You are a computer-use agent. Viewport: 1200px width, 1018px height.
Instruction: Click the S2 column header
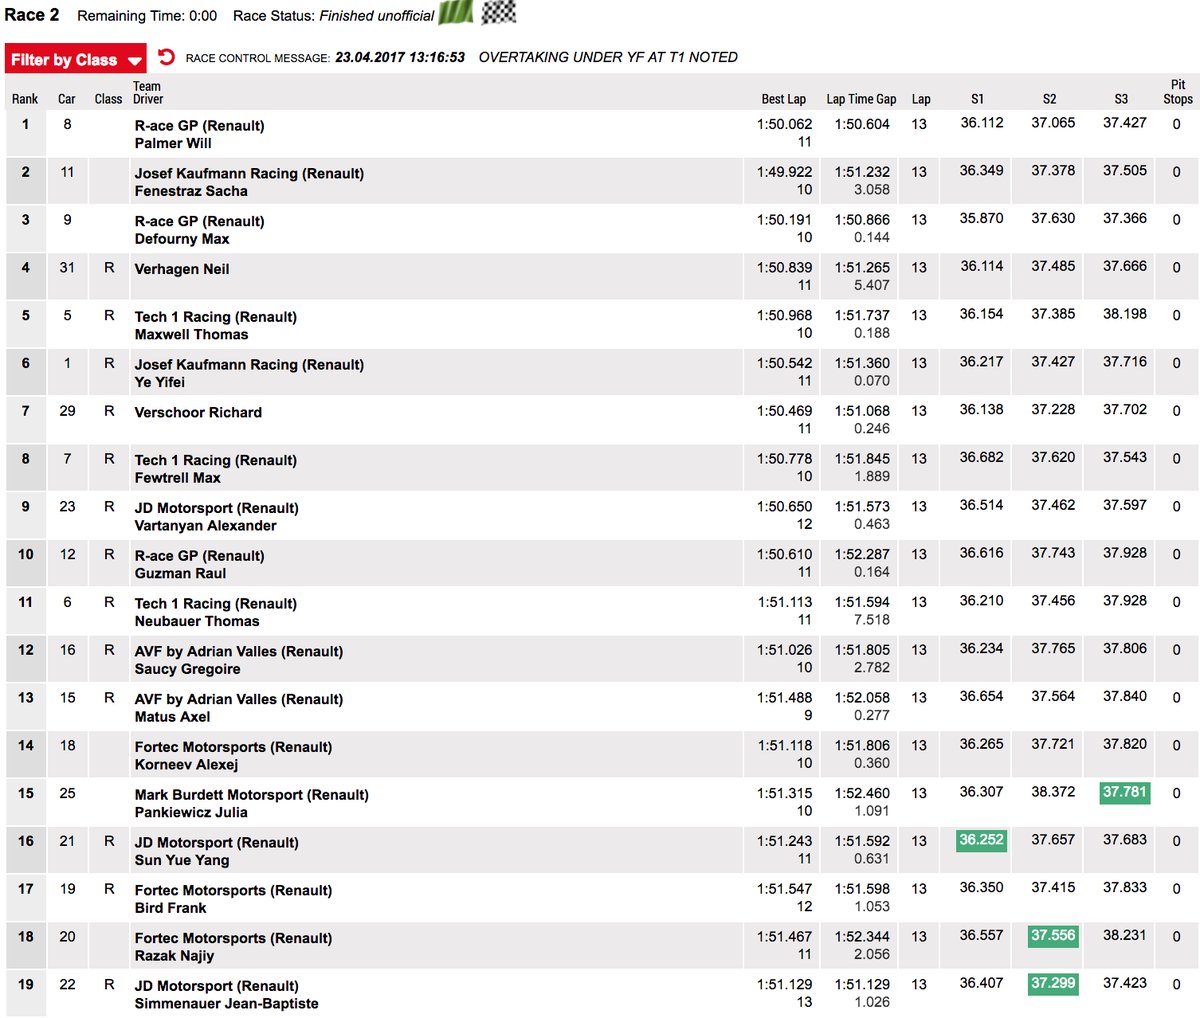click(x=1049, y=99)
